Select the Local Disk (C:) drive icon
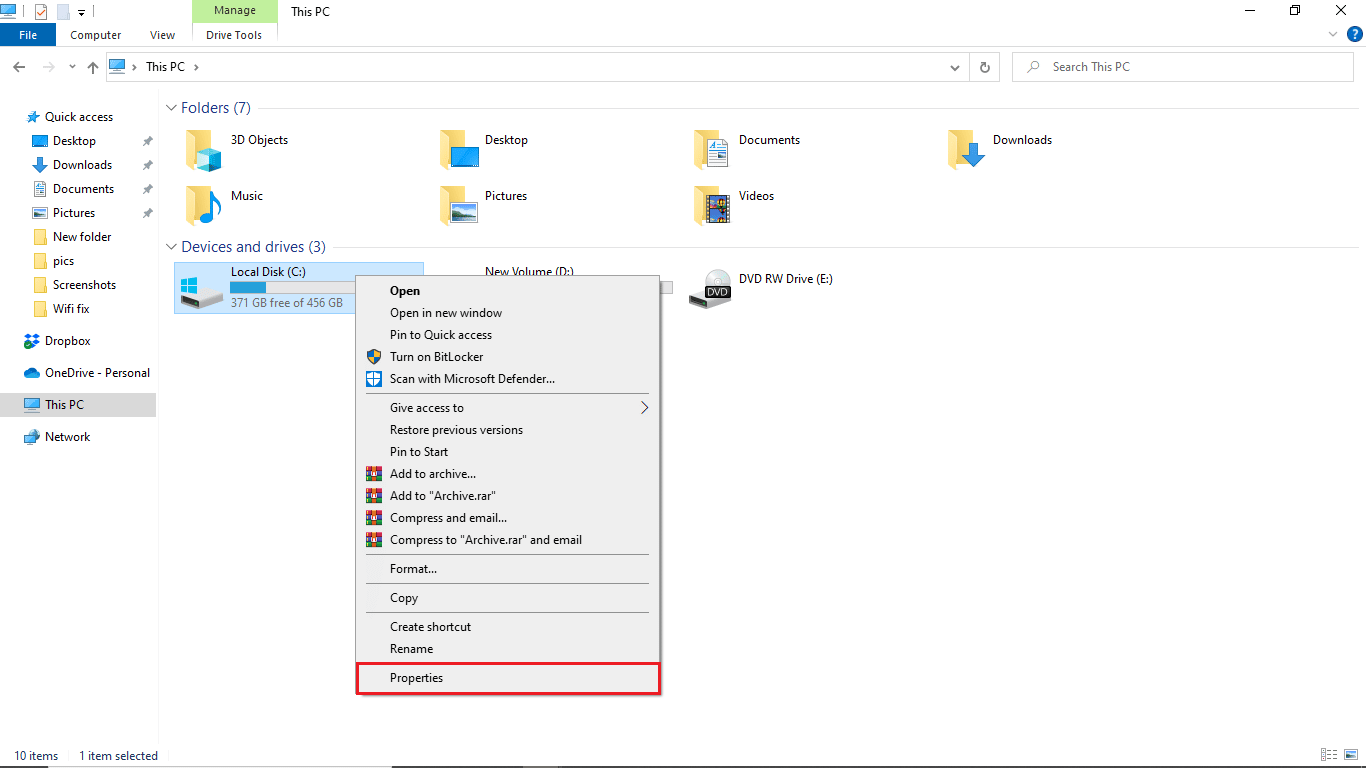 (202, 290)
